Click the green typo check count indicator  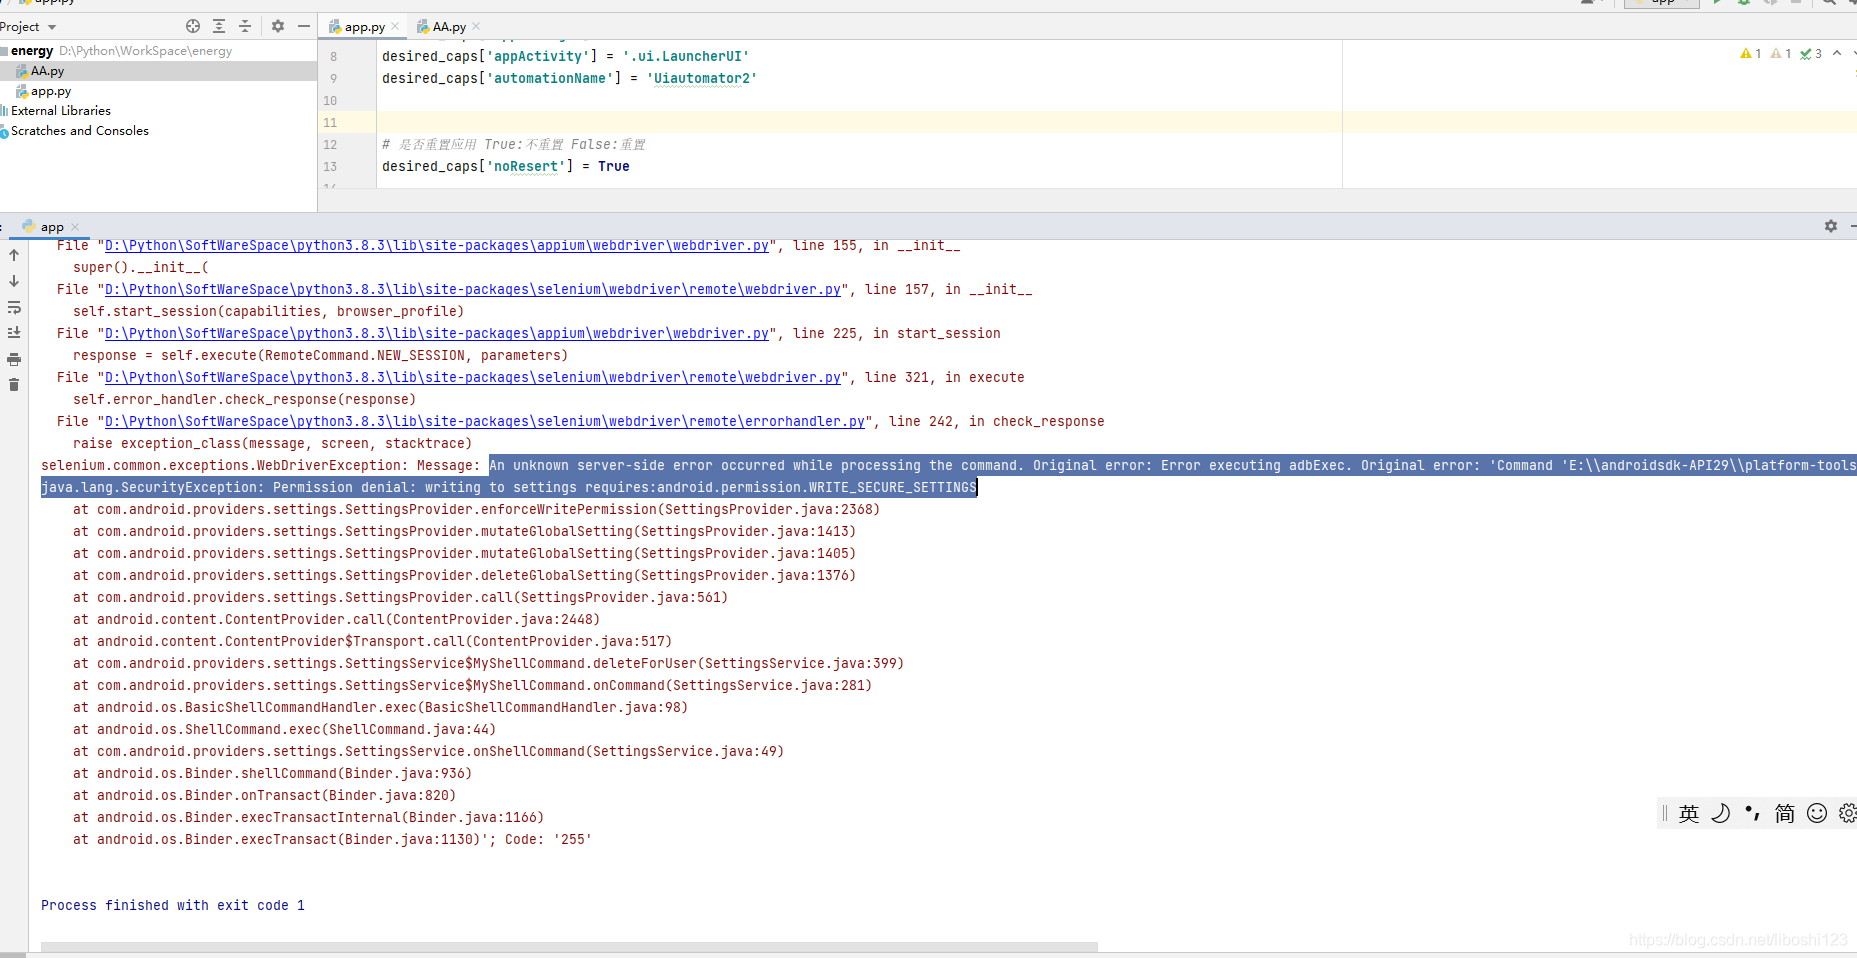[x=1811, y=54]
